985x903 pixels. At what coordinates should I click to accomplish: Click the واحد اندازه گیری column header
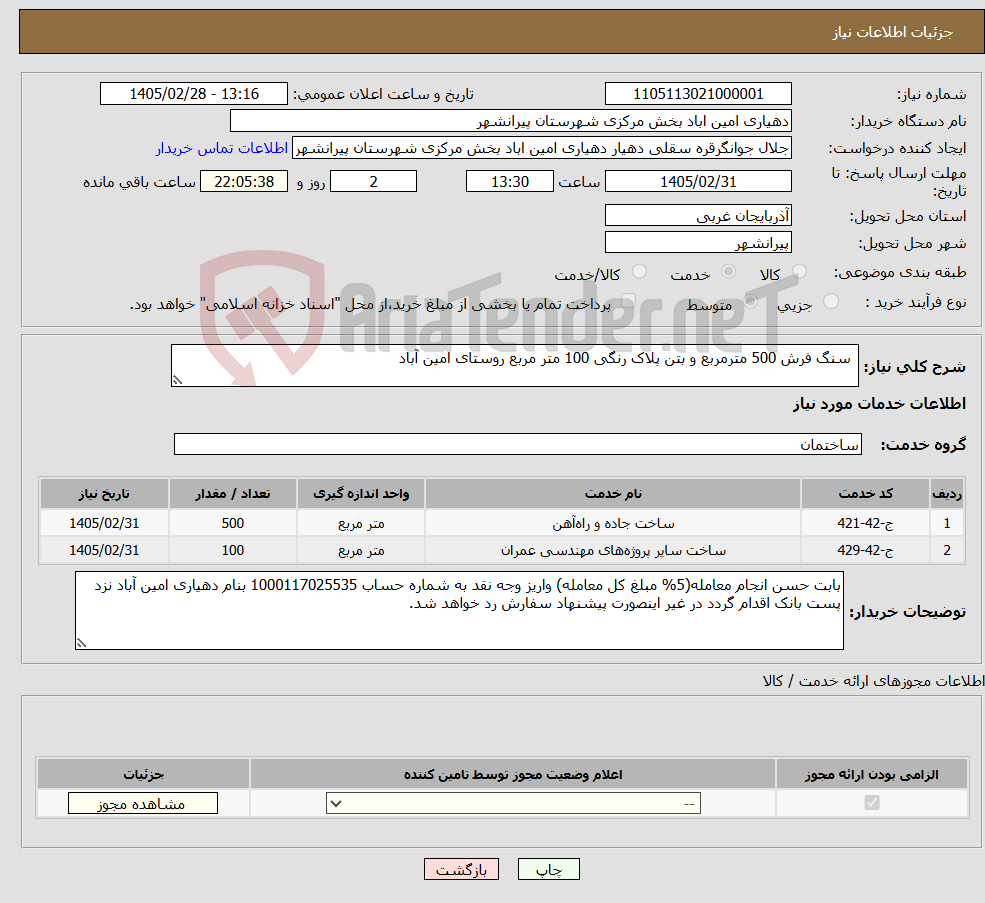point(361,494)
